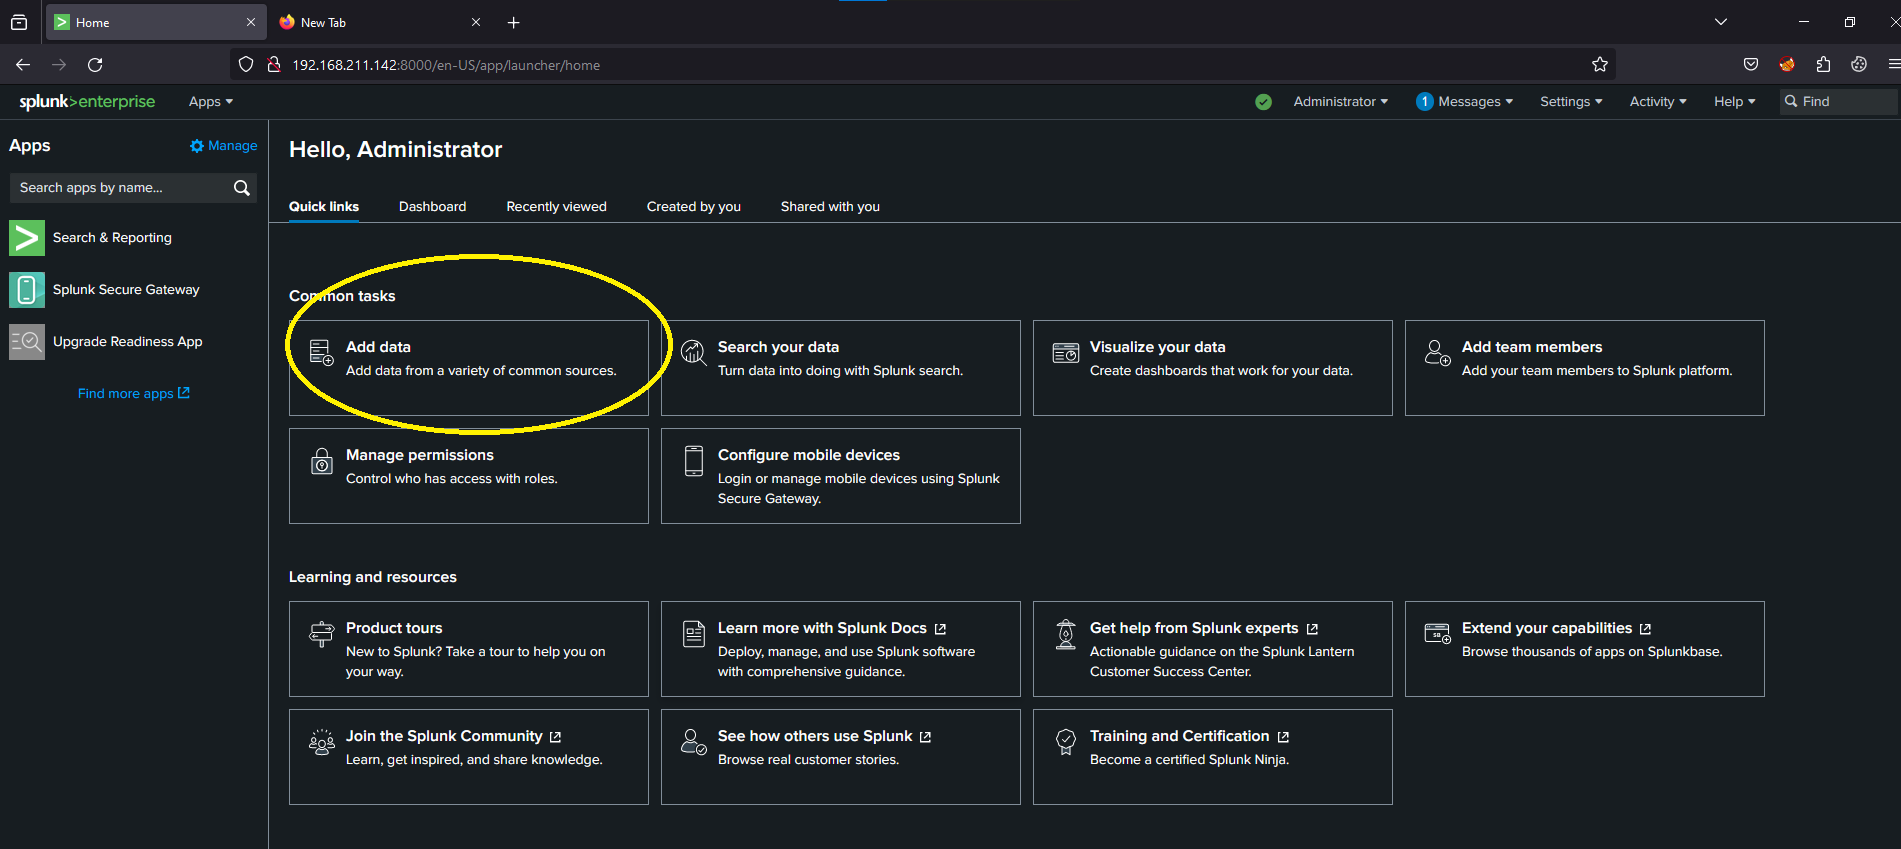Open the Apps dropdown menu
Image resolution: width=1901 pixels, height=849 pixels.
tap(210, 102)
